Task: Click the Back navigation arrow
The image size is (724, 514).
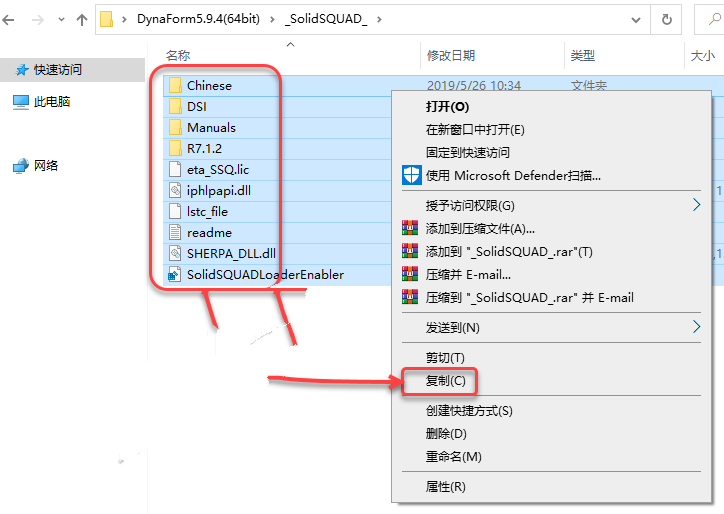Action: [8, 20]
